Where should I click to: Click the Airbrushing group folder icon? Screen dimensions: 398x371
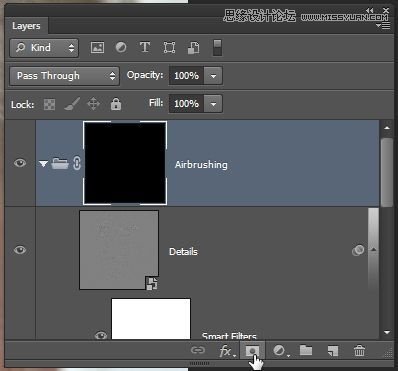pos(60,163)
